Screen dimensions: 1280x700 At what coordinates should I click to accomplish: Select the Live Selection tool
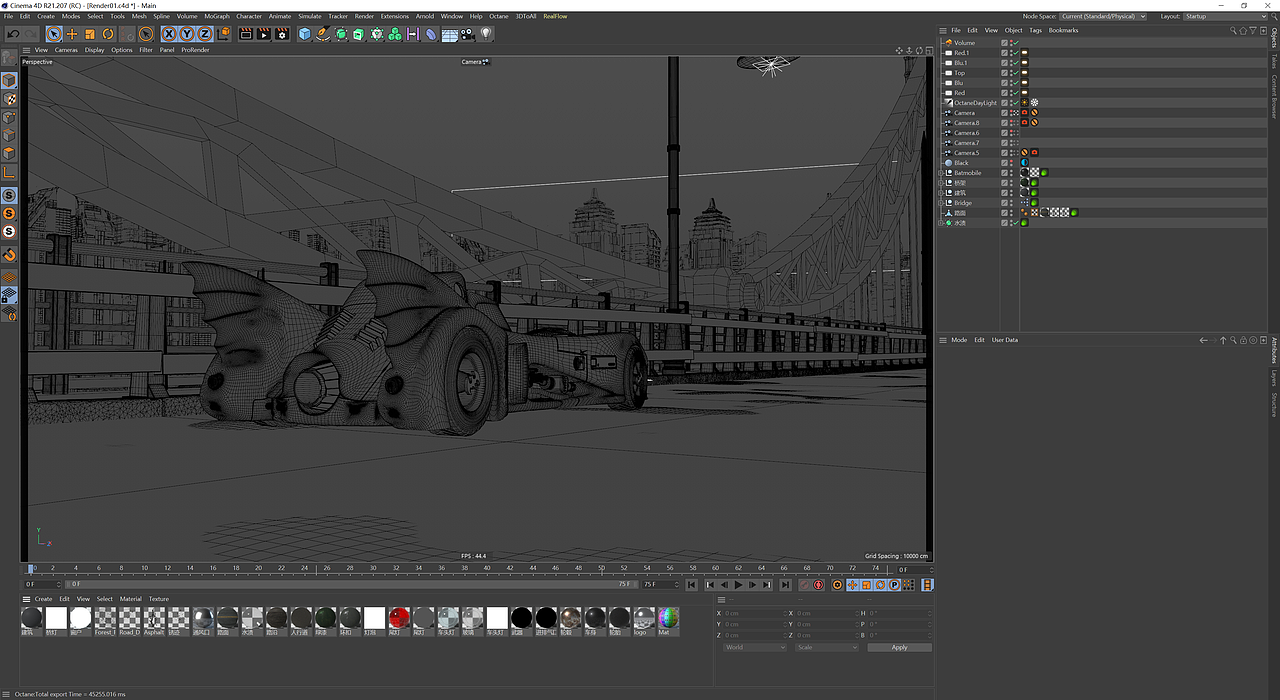pos(54,34)
